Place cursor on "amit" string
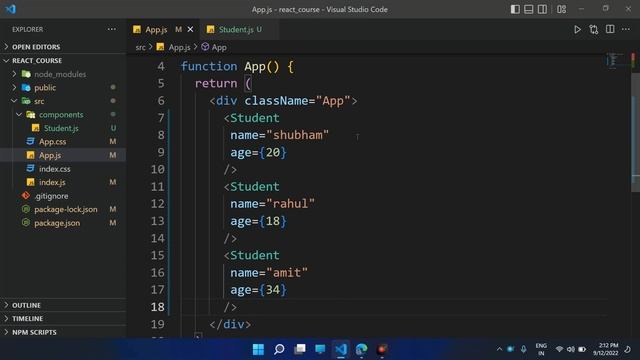Image resolution: width=640 pixels, height=360 pixels. [287, 273]
